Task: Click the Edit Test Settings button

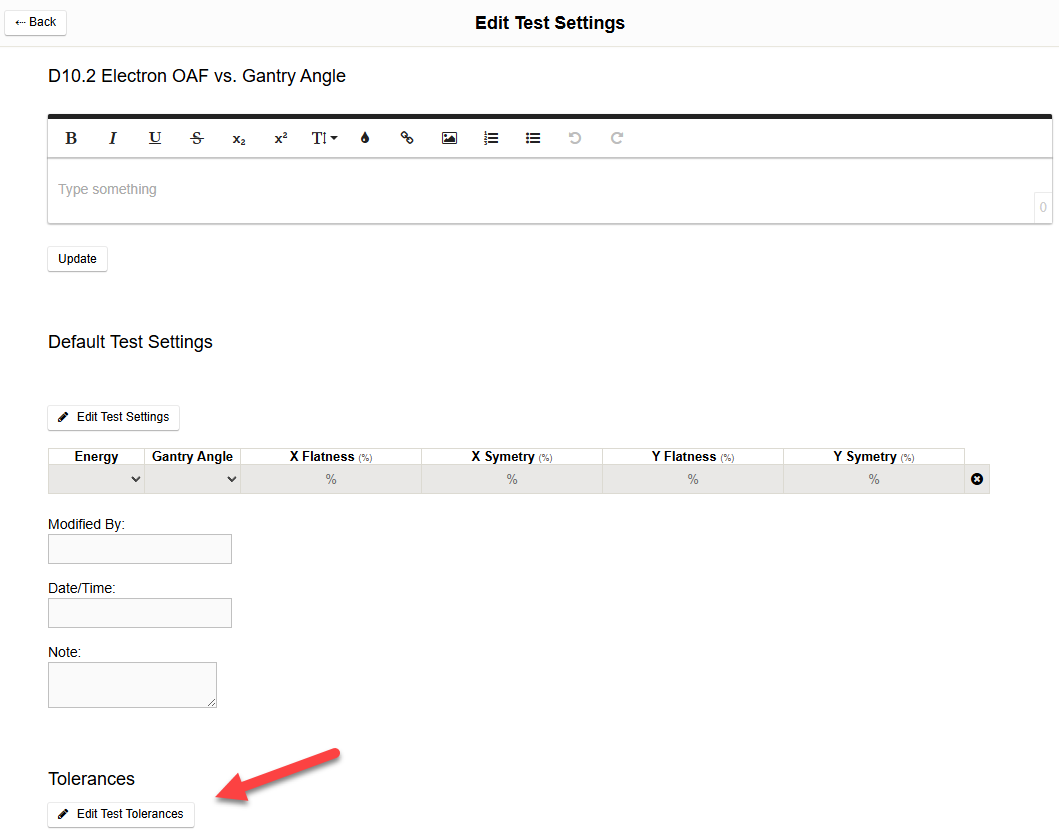Action: coord(114,417)
